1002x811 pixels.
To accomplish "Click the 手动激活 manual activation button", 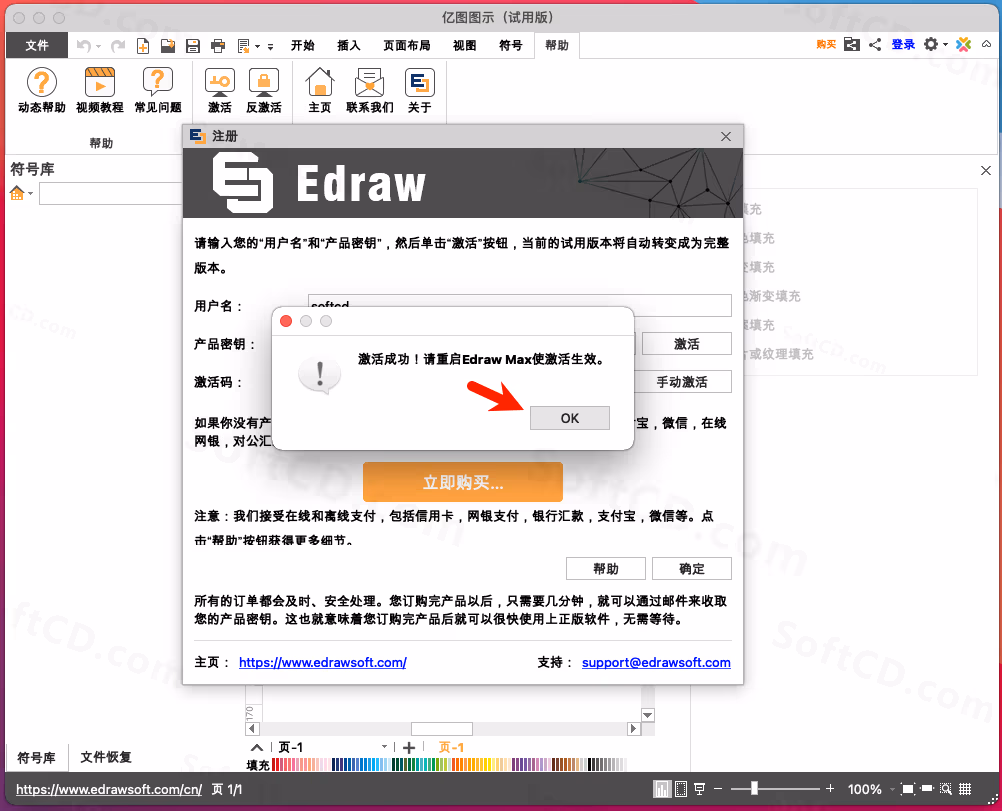I will [x=682, y=382].
